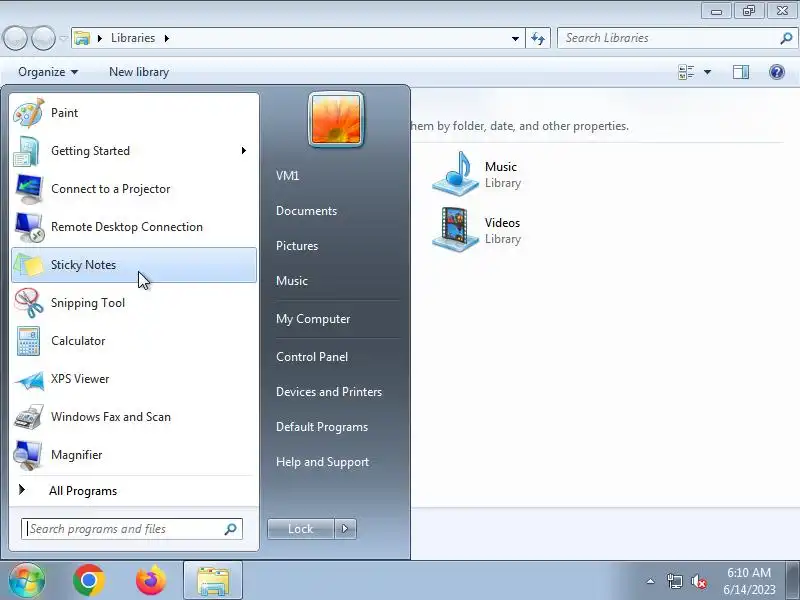Open the view options dropdown arrow

coord(707,72)
